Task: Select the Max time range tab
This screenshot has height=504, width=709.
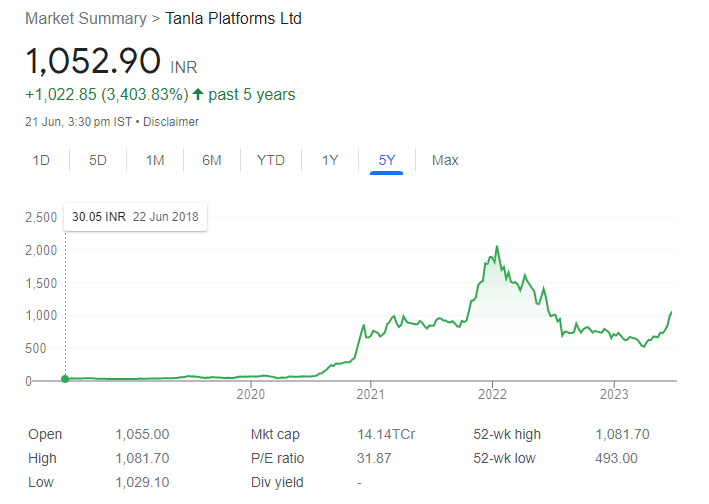Action: pos(445,160)
